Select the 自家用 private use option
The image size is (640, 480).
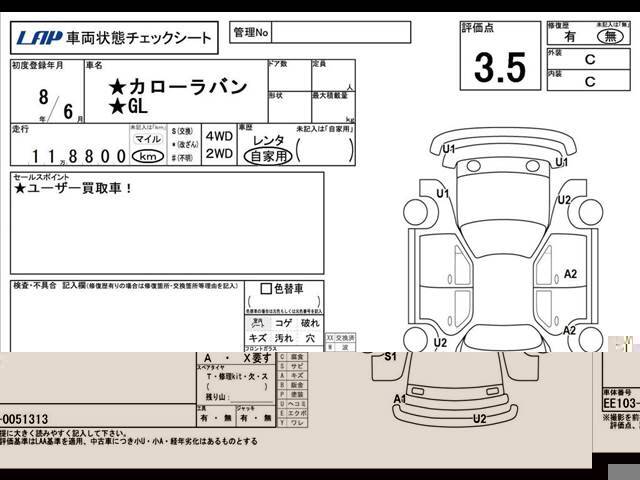point(268,156)
